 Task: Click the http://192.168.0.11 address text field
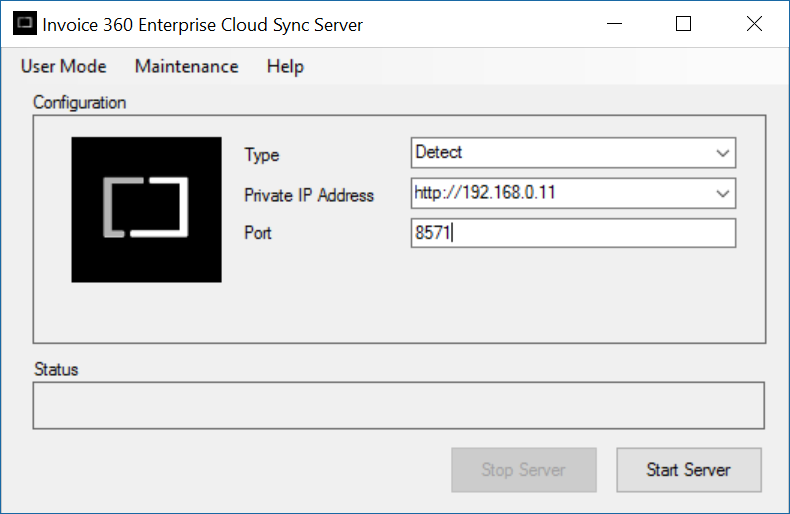pos(562,193)
